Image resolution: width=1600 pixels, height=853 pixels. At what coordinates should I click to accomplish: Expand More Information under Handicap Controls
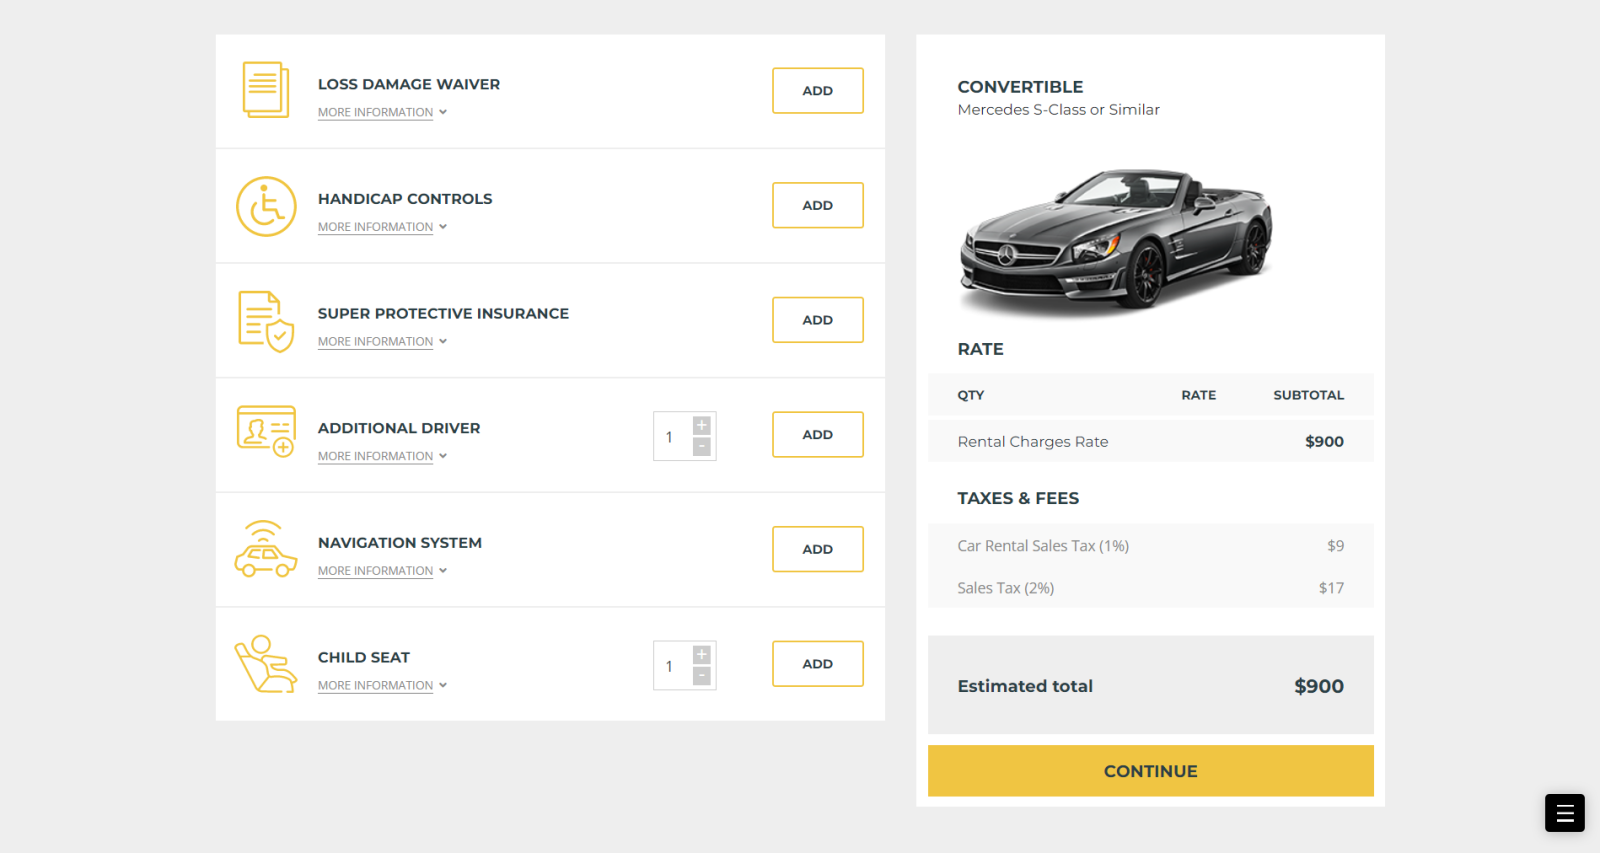pos(382,227)
